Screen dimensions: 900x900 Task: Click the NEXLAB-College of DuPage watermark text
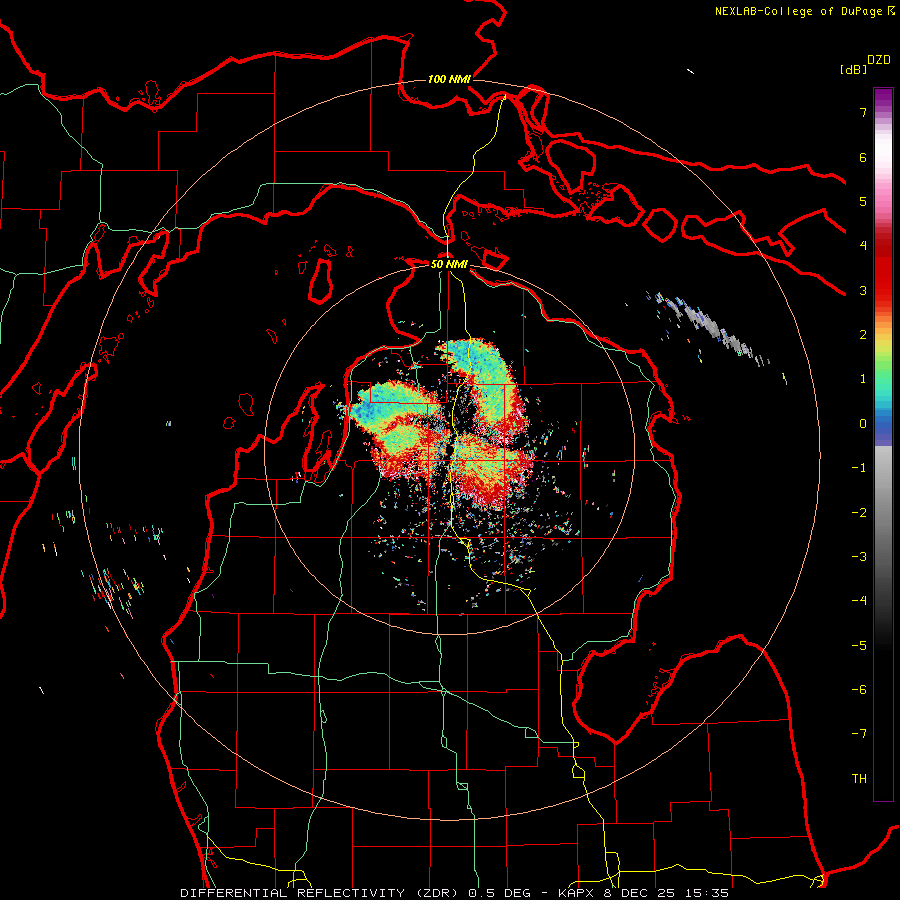tap(800, 11)
